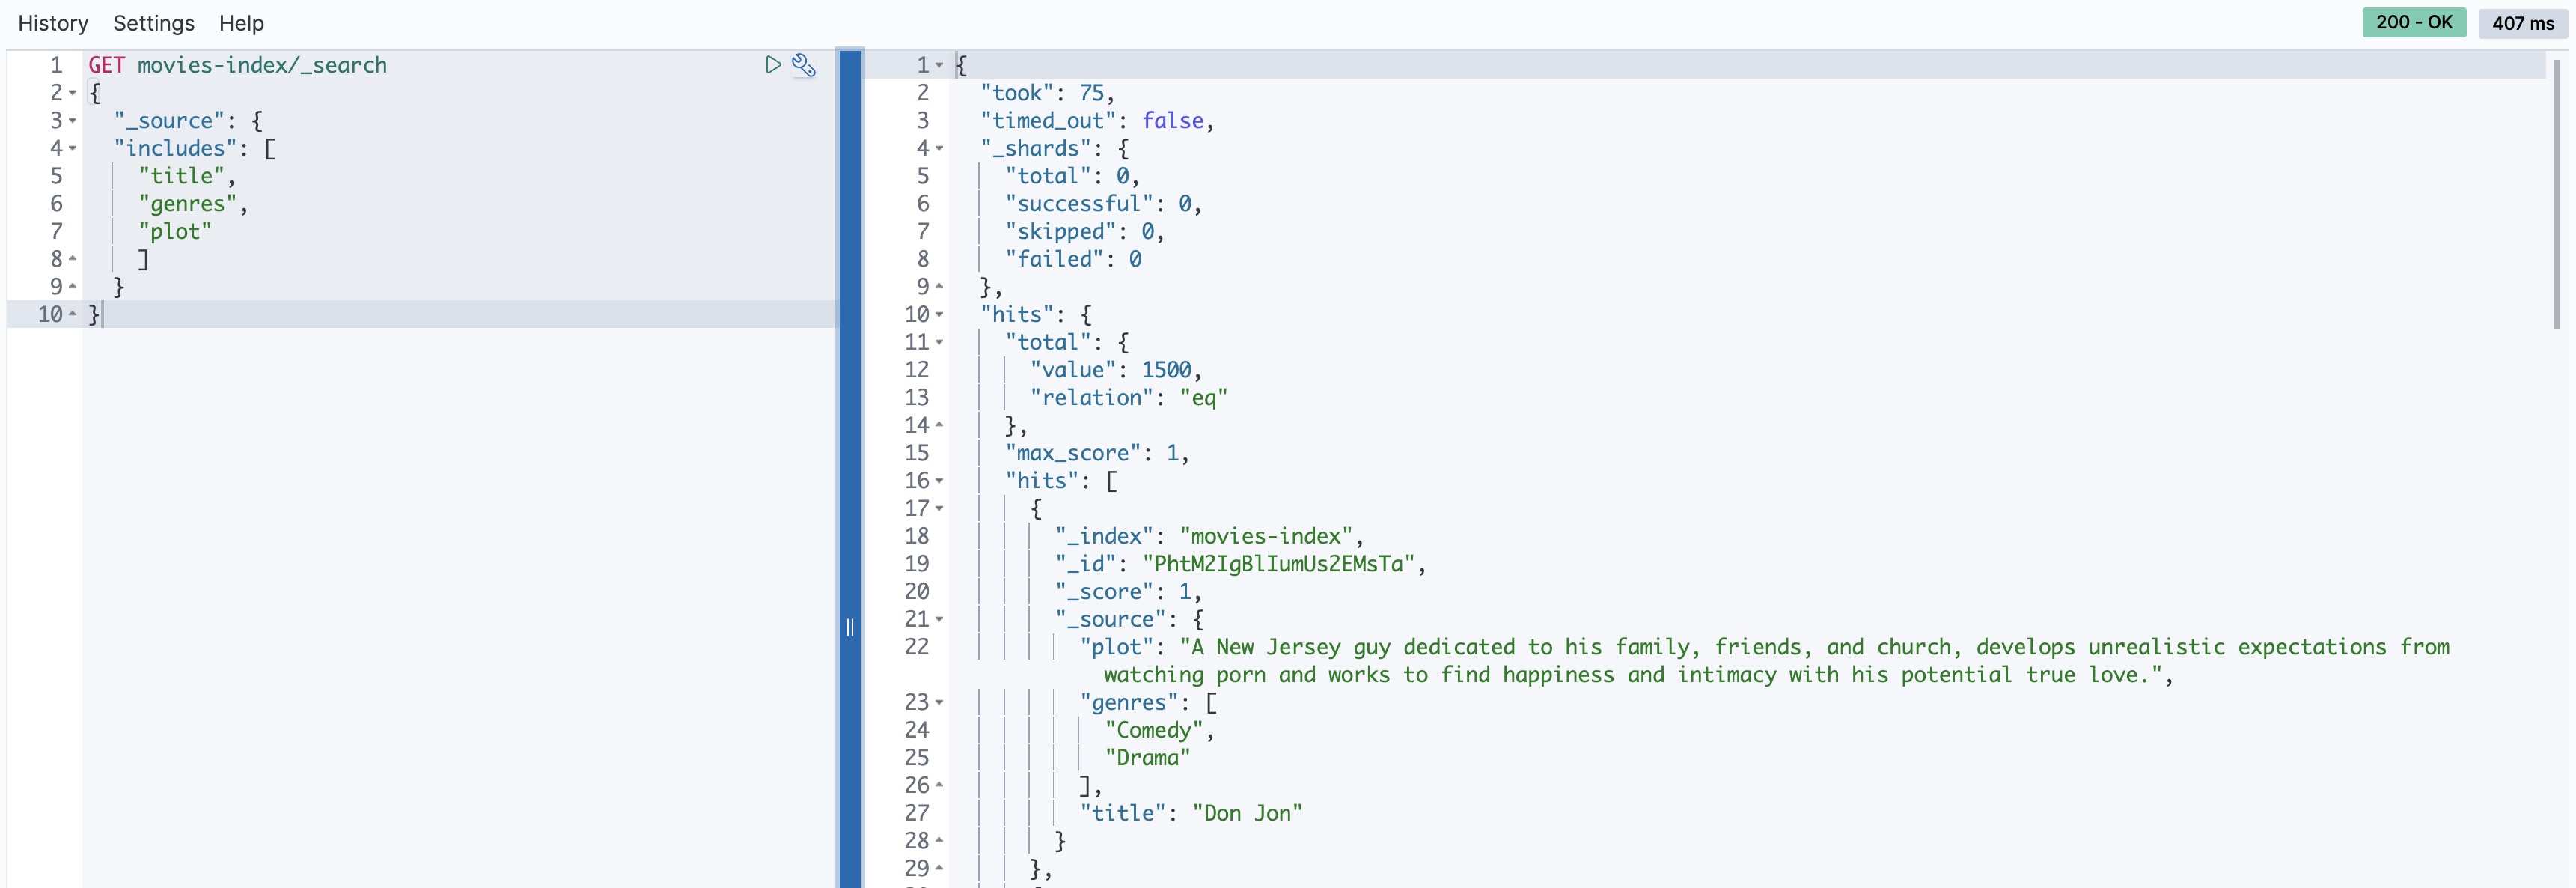2576x888 pixels.
Task: Click the "genres" entry in request includes
Action: (x=193, y=204)
